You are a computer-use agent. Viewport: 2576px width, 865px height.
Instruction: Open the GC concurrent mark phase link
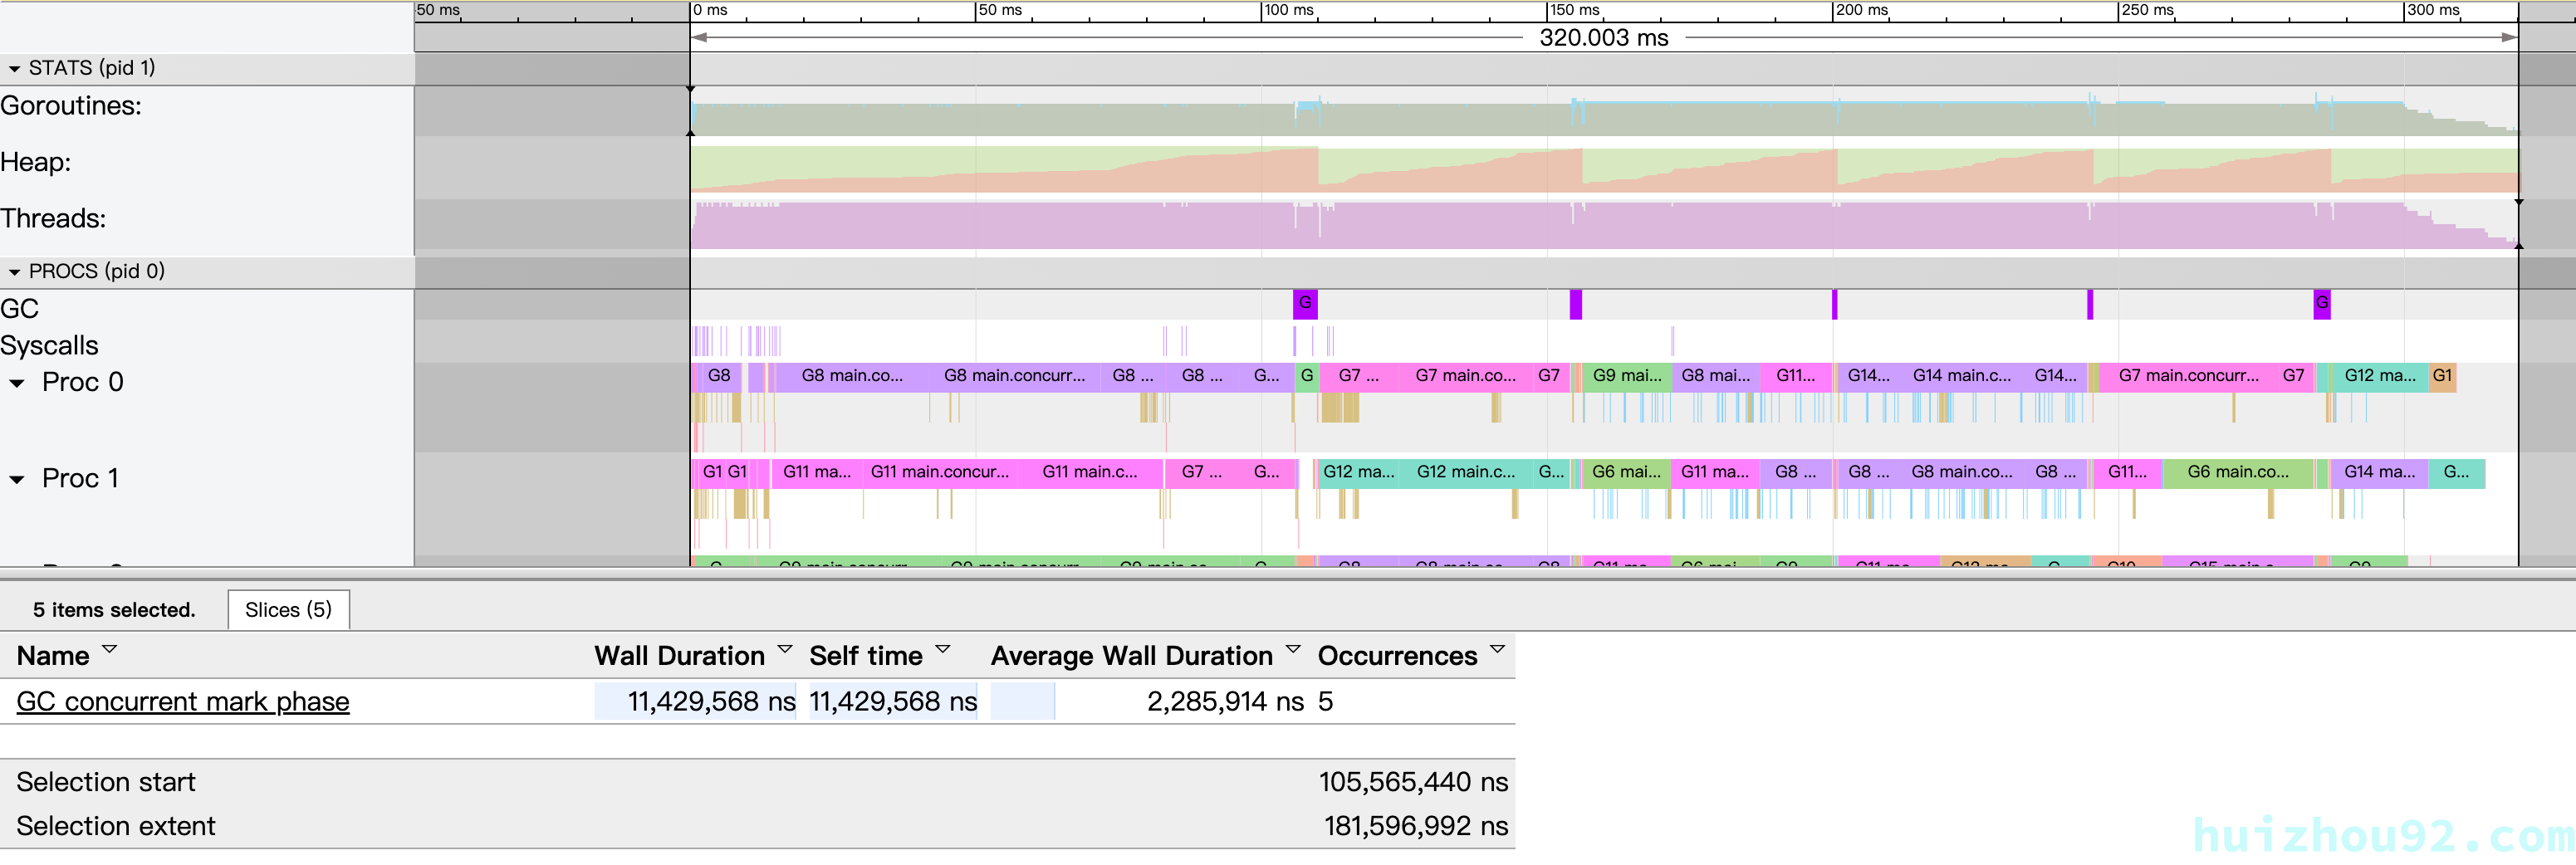pyautogui.click(x=183, y=702)
